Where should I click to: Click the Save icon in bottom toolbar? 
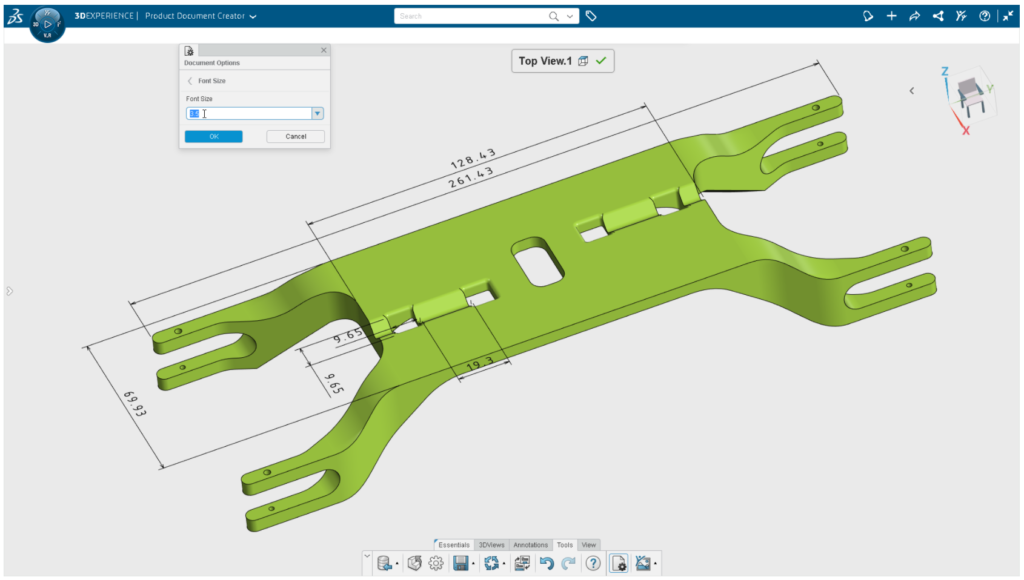tap(461, 563)
